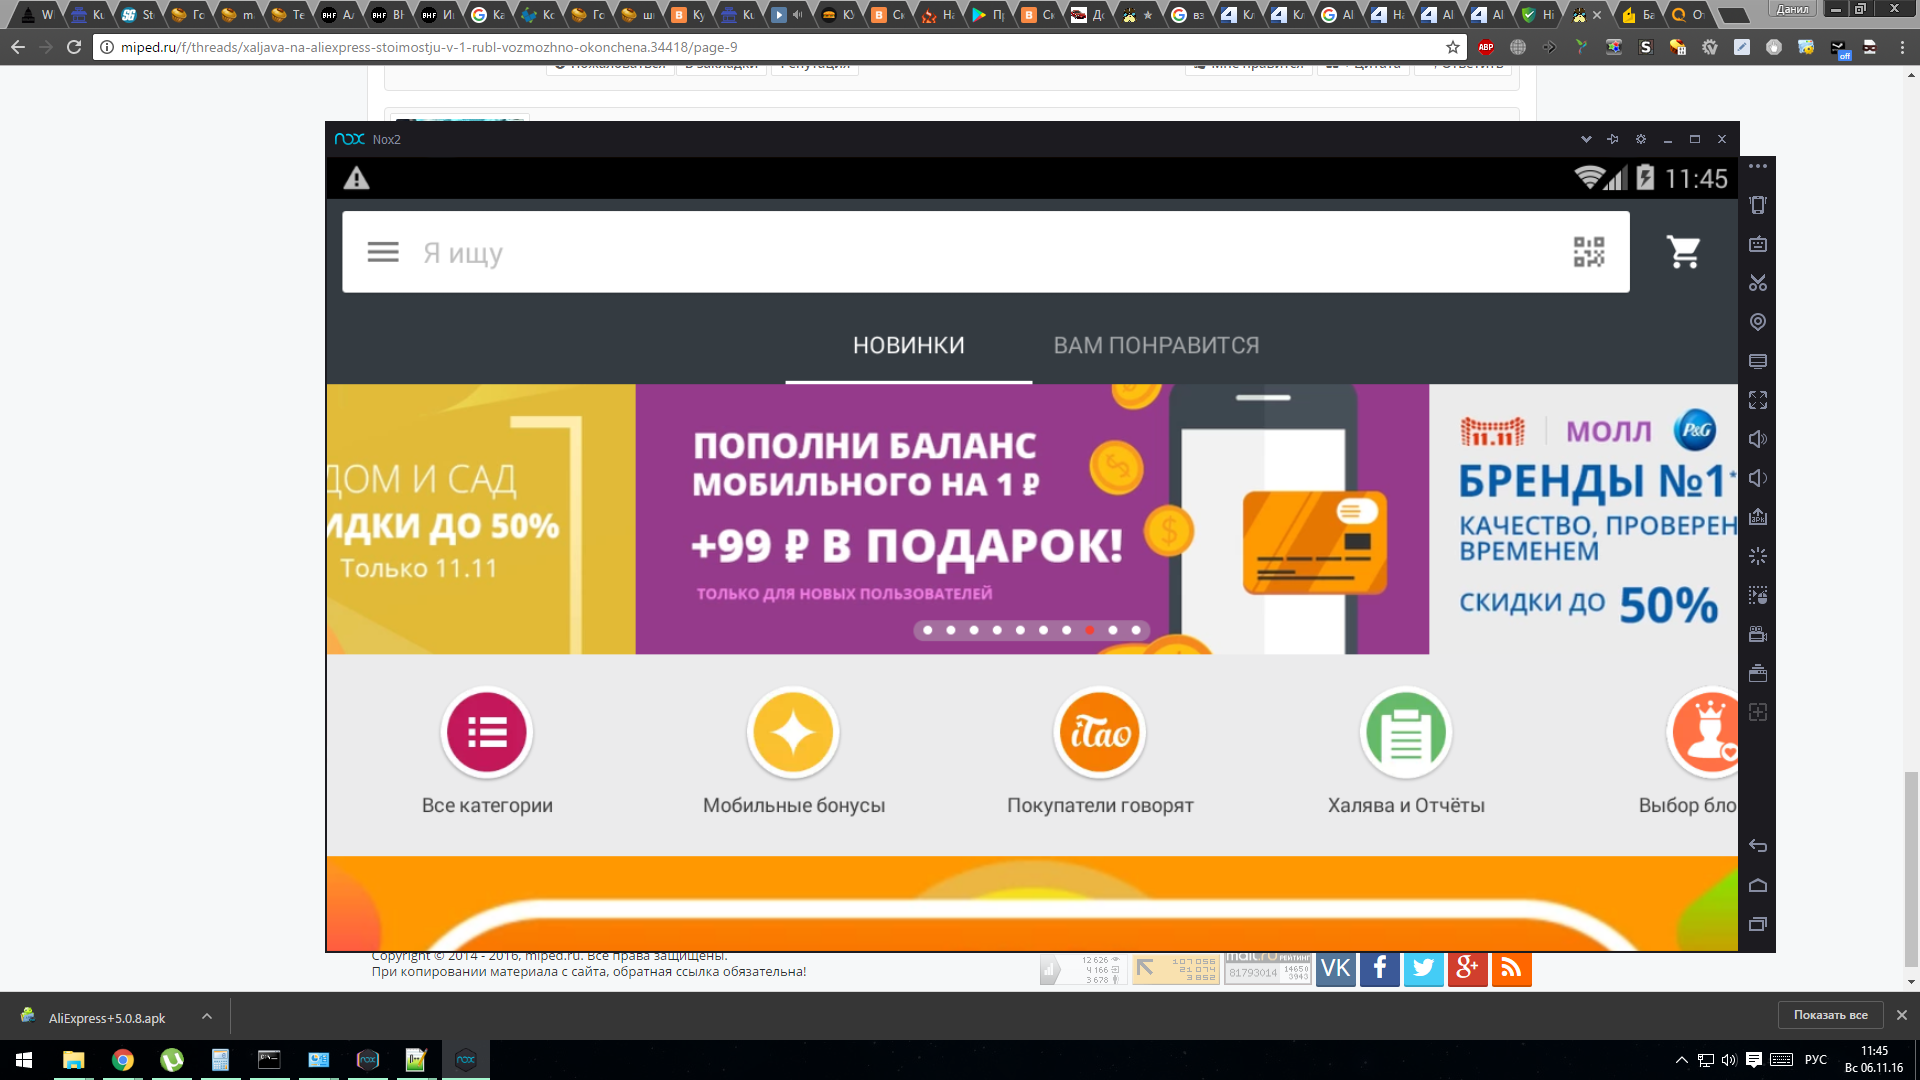Viewport: 1920px width, 1080px height.
Task: Share page via Facebook button
Action: coord(1380,968)
